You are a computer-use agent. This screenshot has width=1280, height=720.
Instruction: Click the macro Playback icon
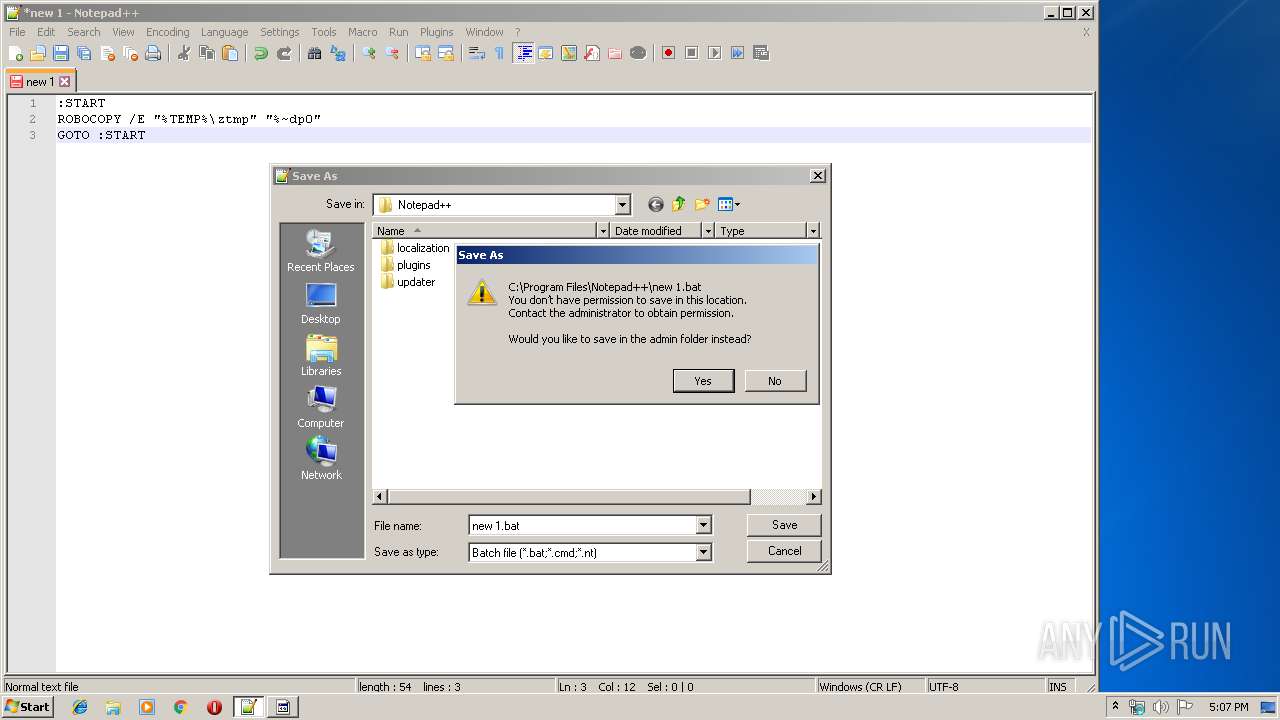(714, 53)
